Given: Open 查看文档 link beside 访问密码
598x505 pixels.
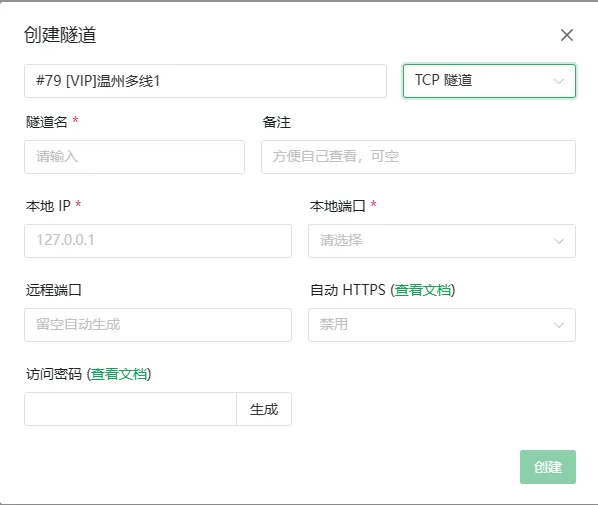Looking at the screenshot, I should tap(119, 374).
